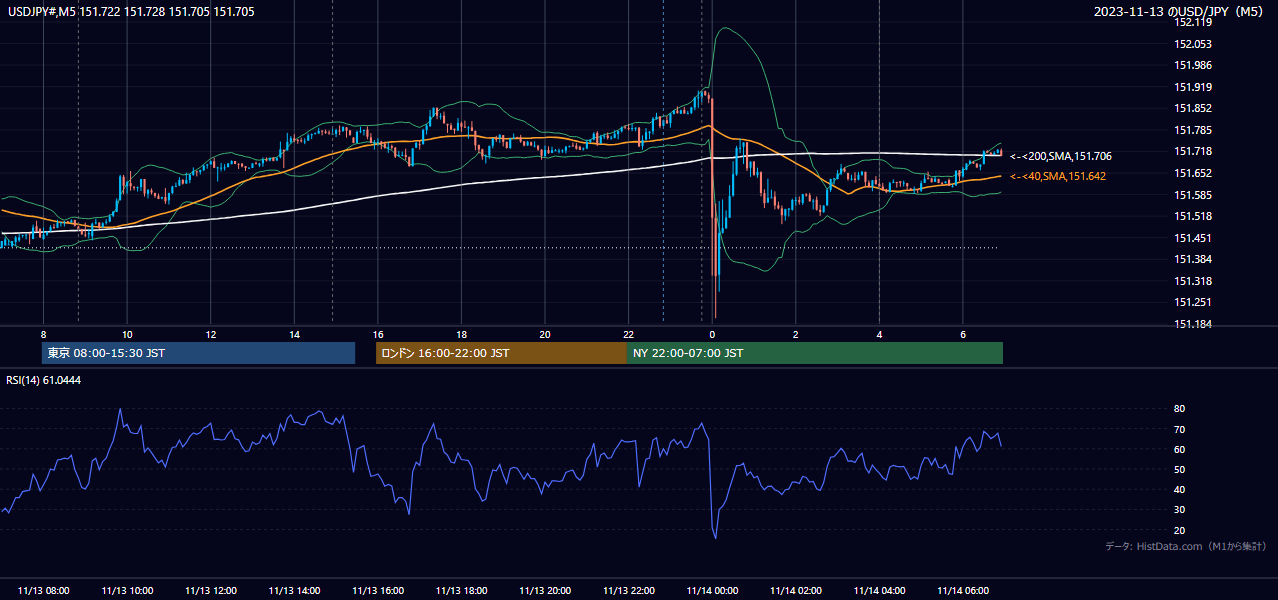Screen dimensions: 1278x600
Task: Click hour 14 on price chart time axis
Action: (x=294, y=334)
